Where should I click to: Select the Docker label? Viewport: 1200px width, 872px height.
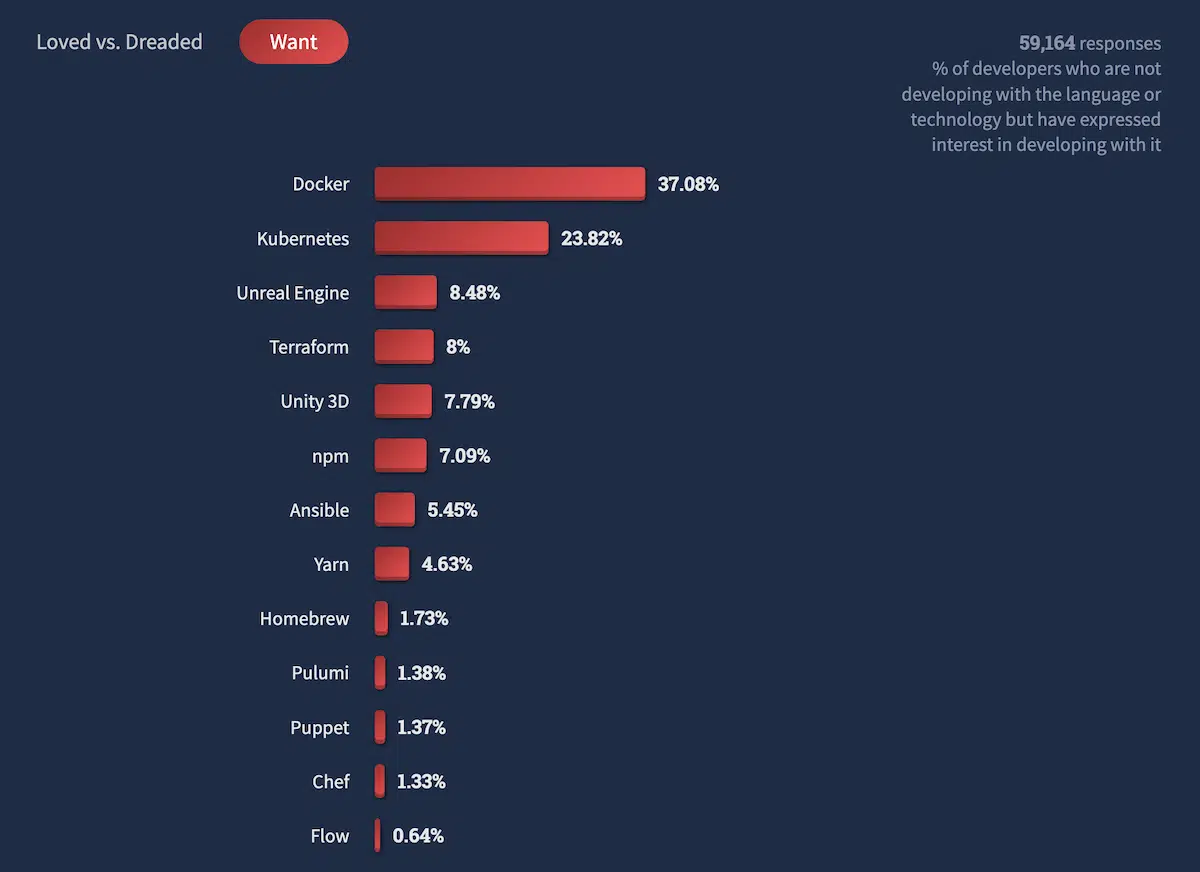(x=321, y=184)
